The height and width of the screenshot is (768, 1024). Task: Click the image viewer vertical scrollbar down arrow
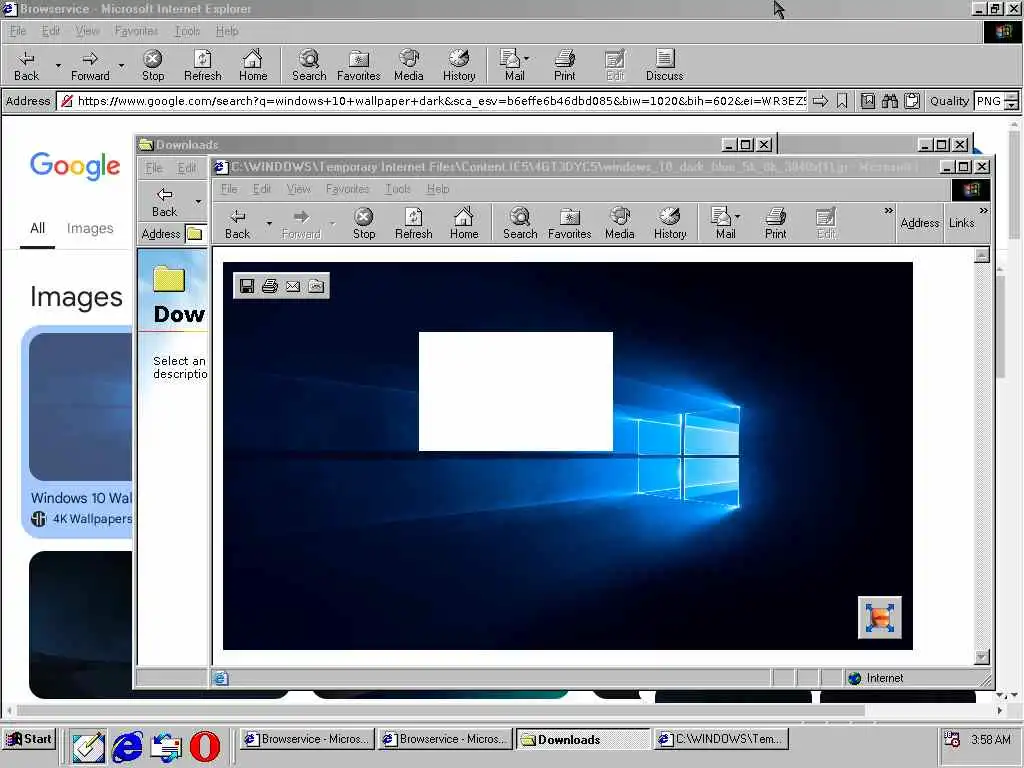click(982, 657)
